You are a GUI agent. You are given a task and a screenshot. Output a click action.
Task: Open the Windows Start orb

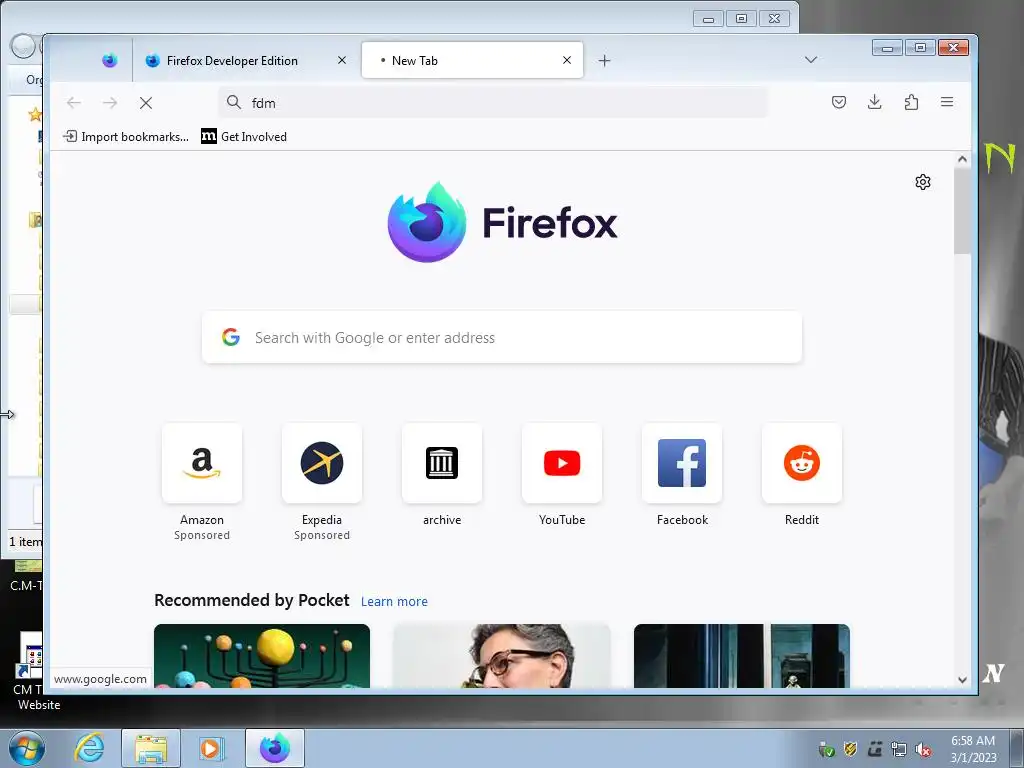pos(26,748)
